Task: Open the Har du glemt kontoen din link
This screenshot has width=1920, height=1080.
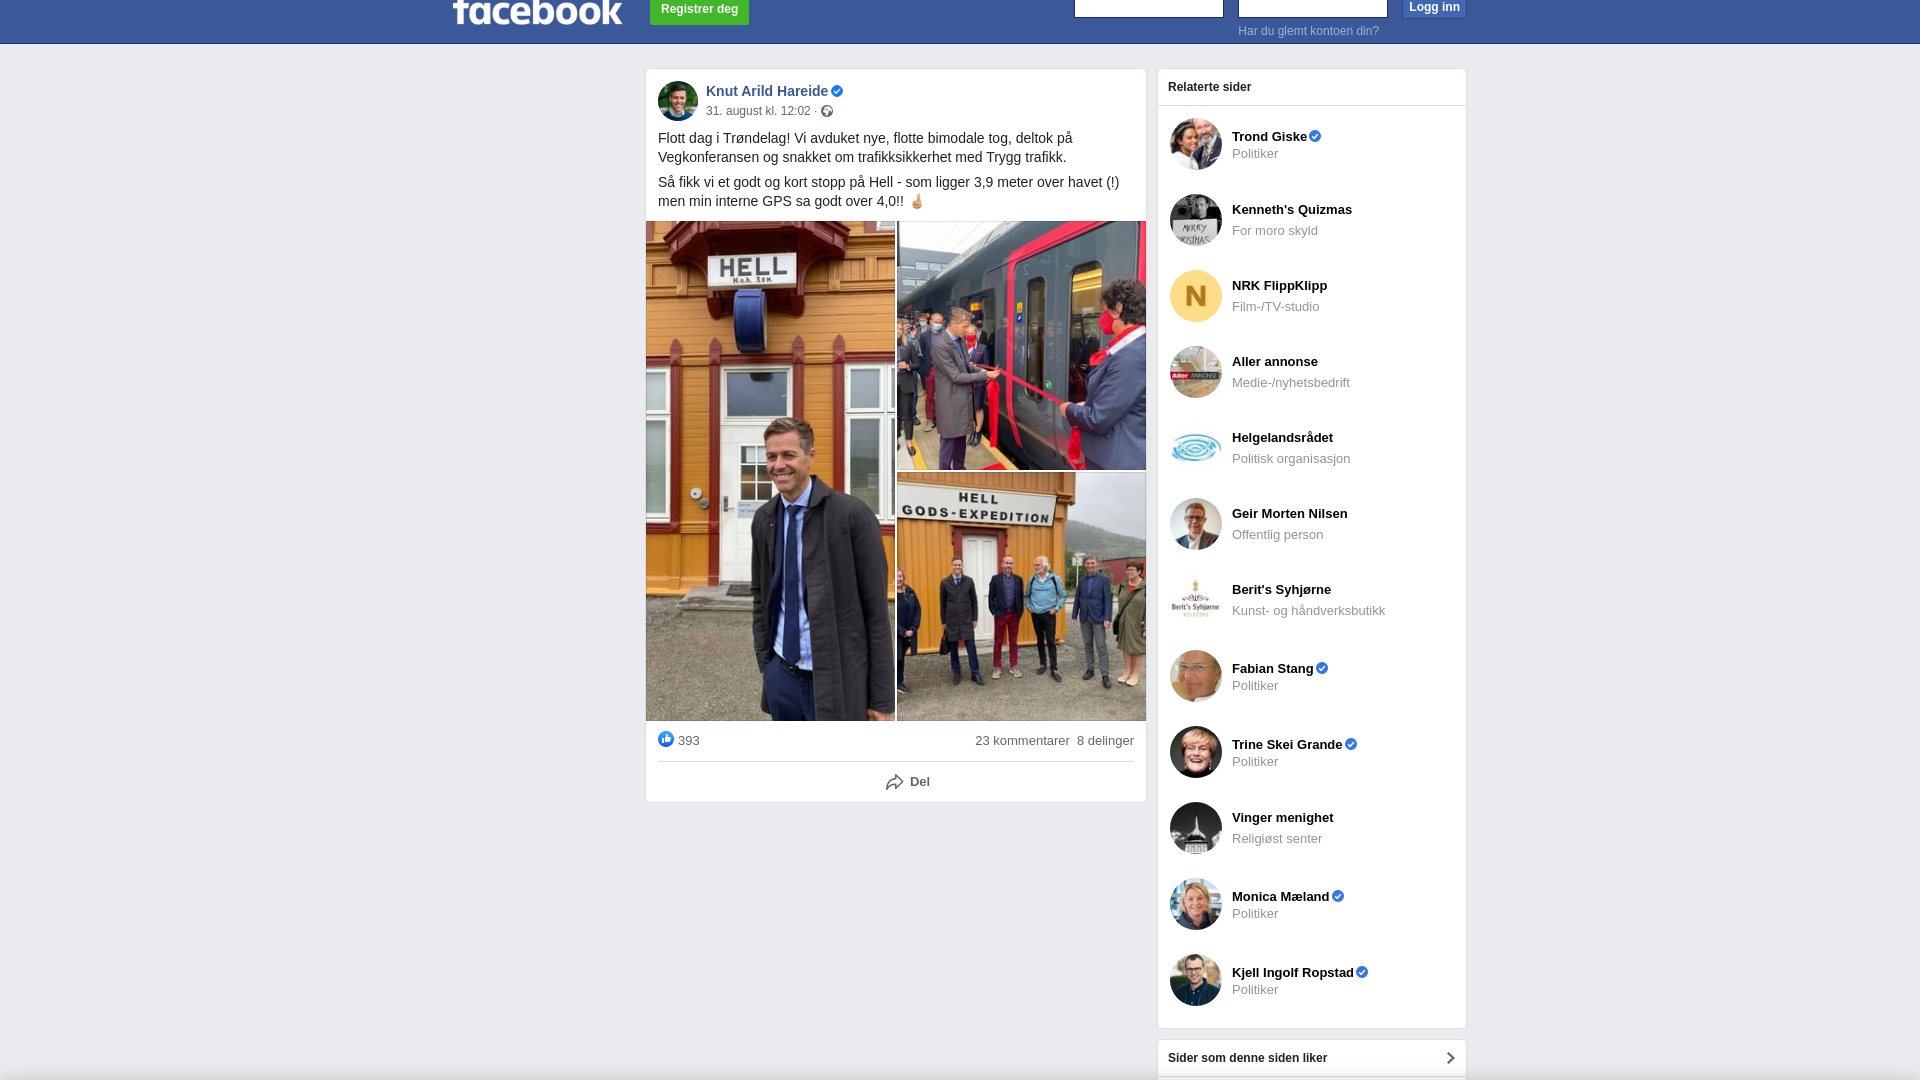Action: tap(1308, 31)
